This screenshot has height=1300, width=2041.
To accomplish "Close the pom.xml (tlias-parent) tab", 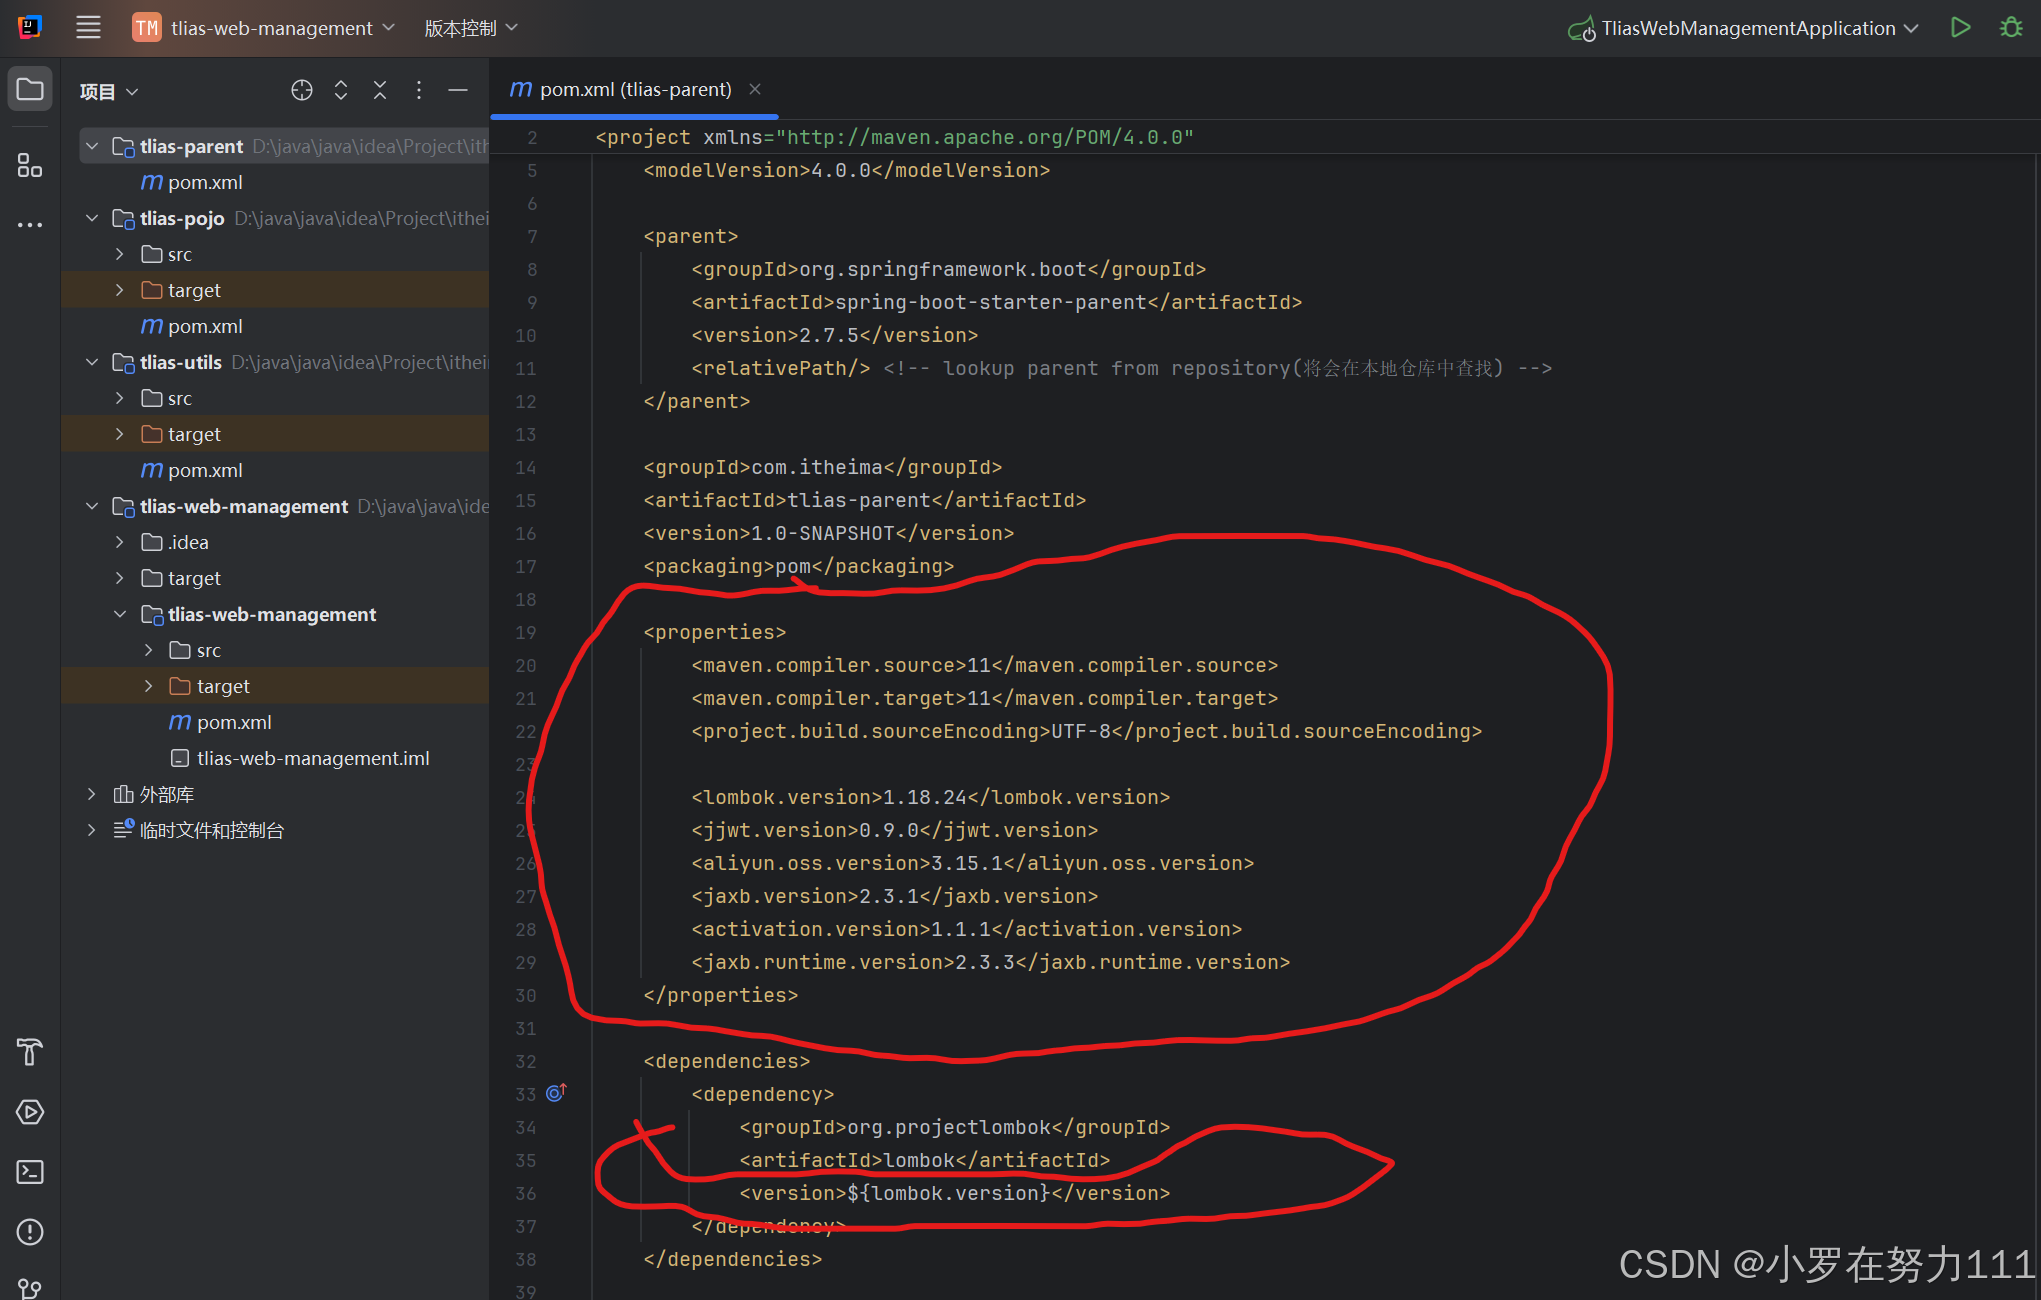I will (755, 90).
